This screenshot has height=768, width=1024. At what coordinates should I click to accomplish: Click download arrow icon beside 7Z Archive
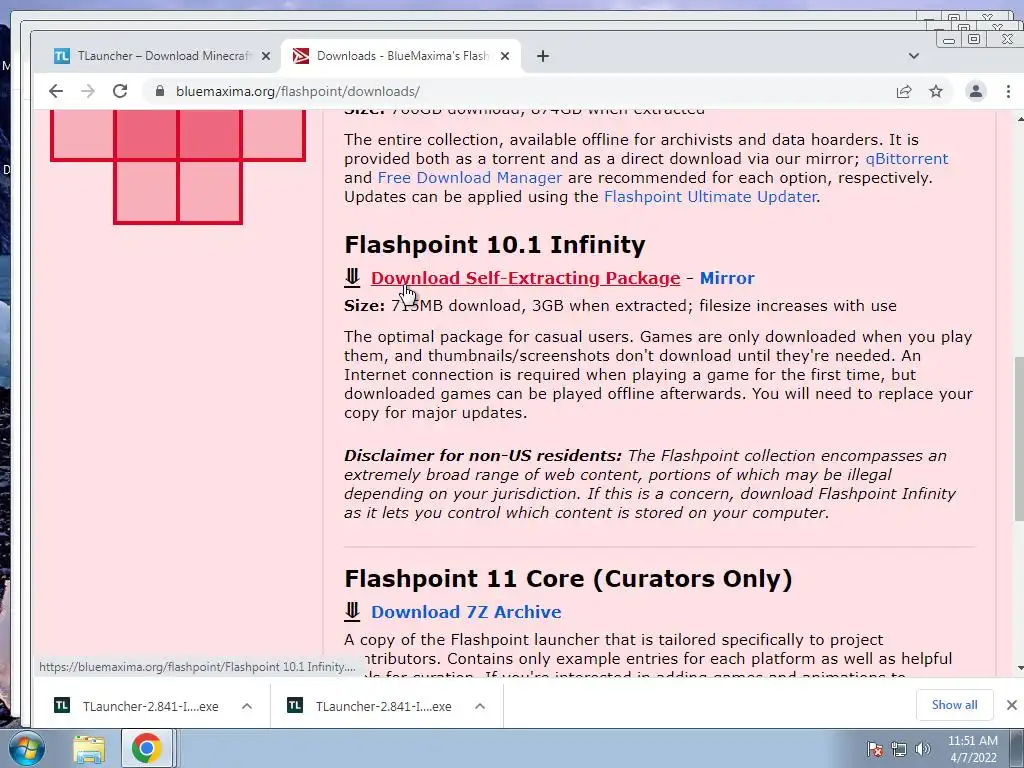tap(352, 611)
